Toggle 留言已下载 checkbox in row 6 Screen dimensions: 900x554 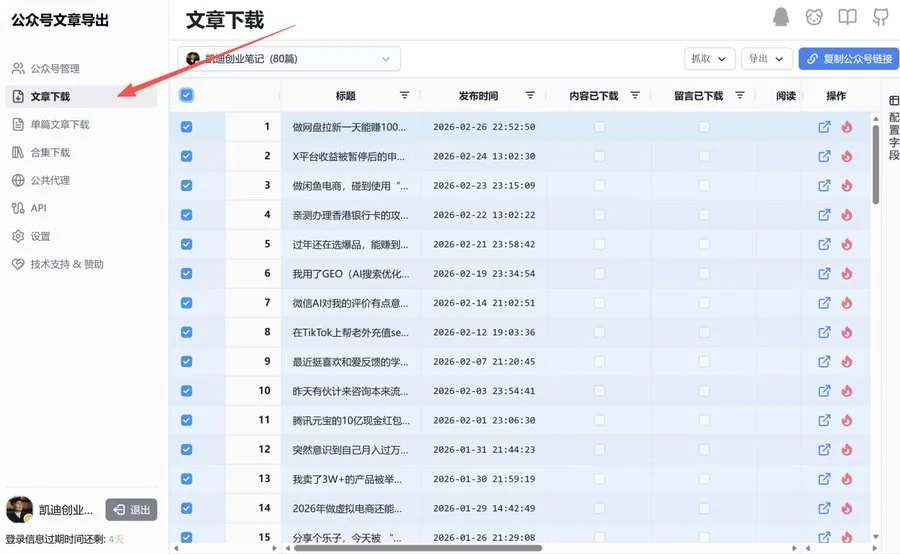point(704,273)
